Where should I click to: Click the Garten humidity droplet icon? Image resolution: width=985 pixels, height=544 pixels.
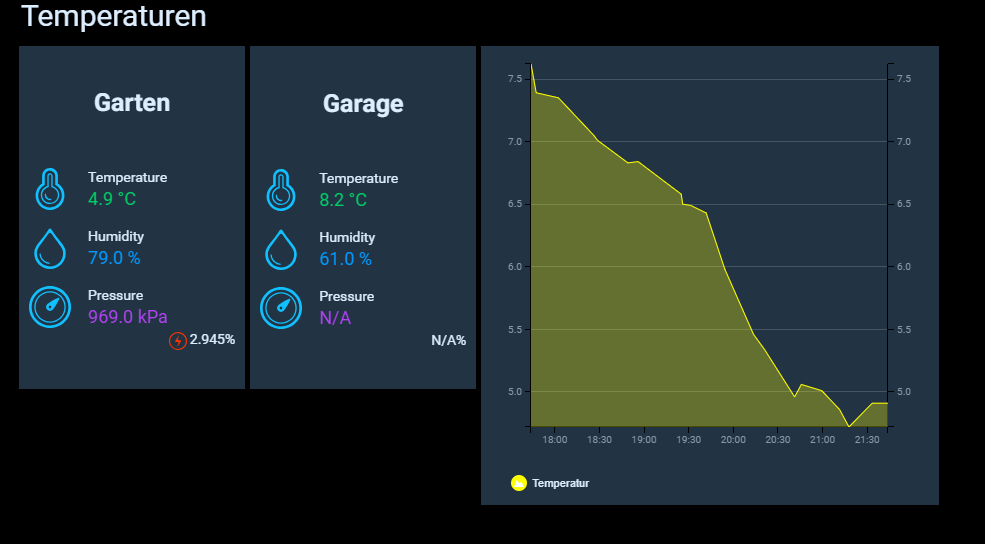[50, 248]
